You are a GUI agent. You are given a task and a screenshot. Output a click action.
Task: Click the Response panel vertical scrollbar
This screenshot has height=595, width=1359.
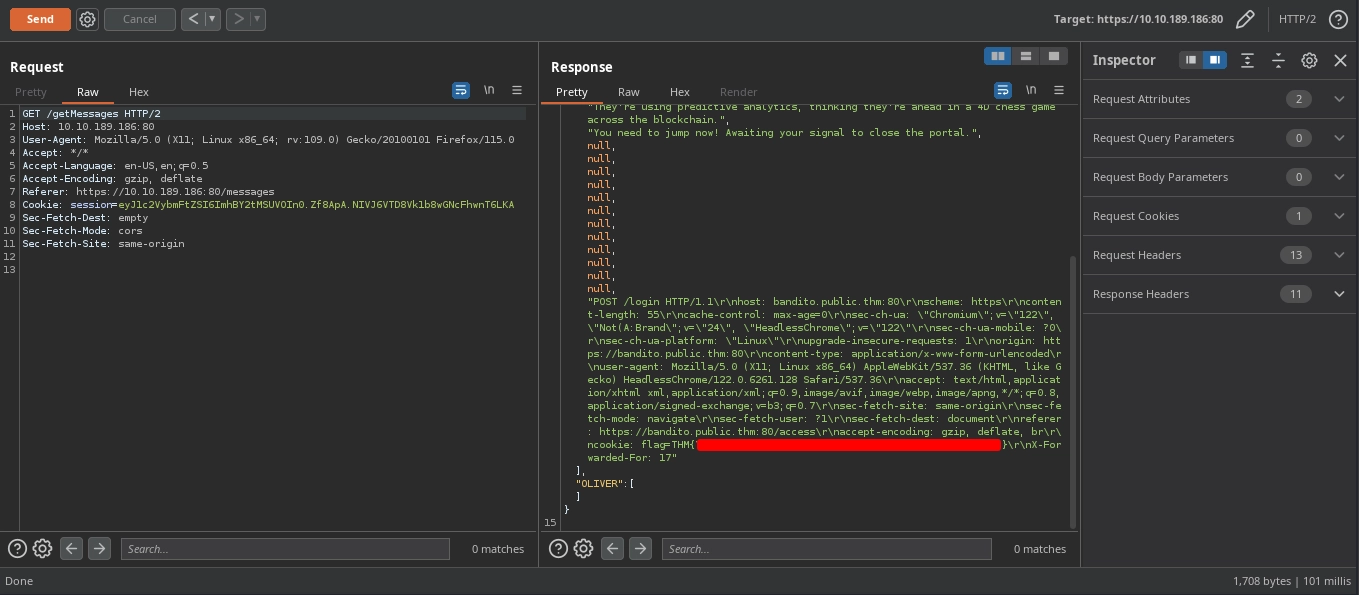tap(1074, 390)
